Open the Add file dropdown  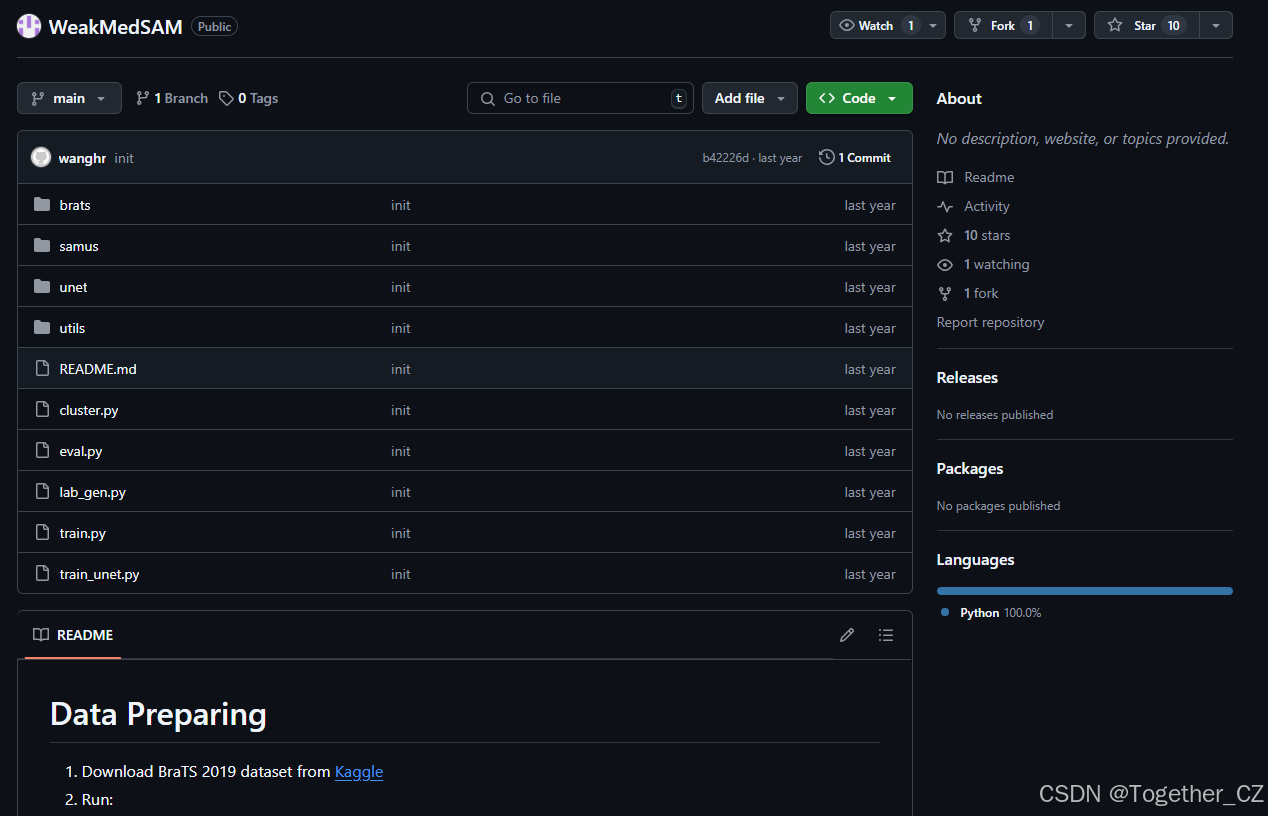[x=750, y=98]
